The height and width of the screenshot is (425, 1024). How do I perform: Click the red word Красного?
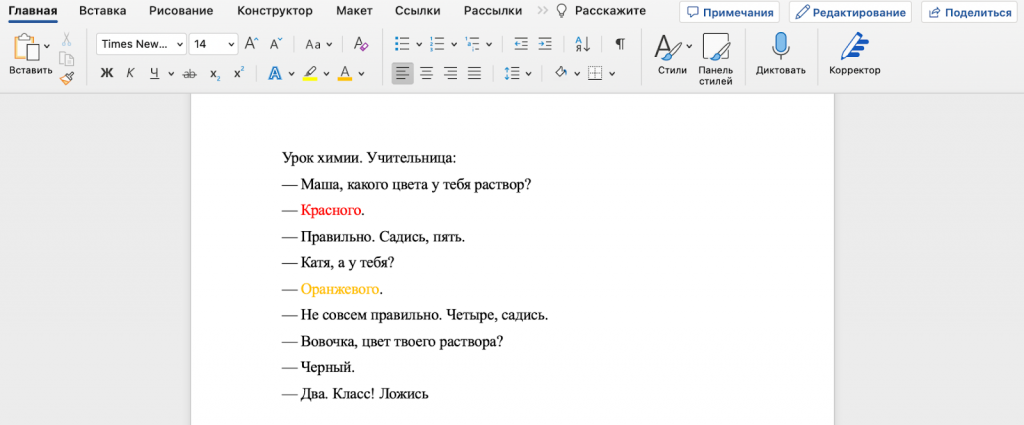tap(331, 211)
